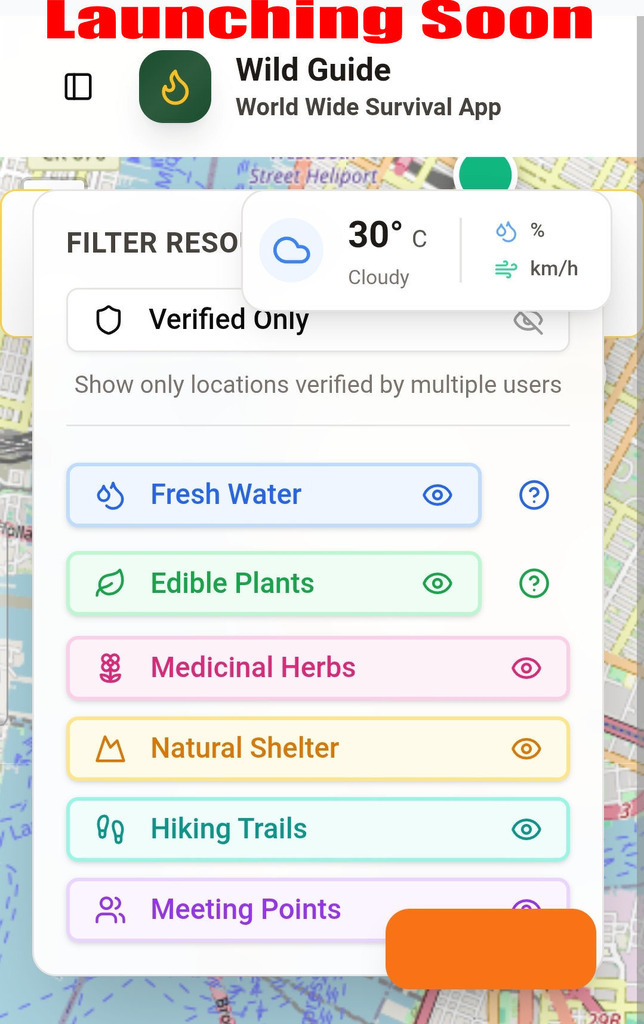Select the Natural Shelter filter
The width and height of the screenshot is (644, 1024).
[x=245, y=748]
